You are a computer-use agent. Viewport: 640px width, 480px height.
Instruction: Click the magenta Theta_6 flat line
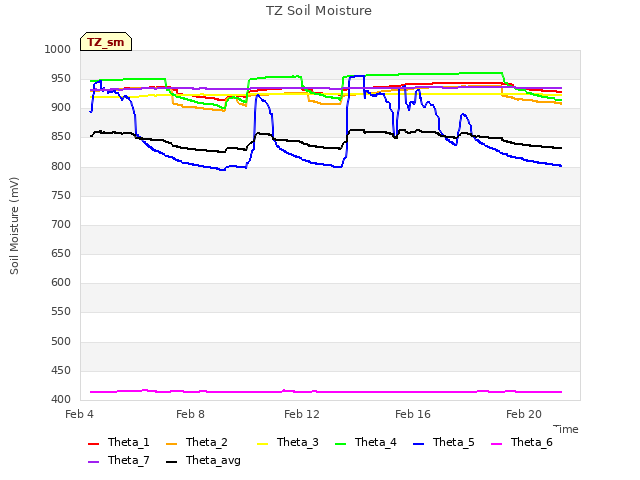point(326,392)
